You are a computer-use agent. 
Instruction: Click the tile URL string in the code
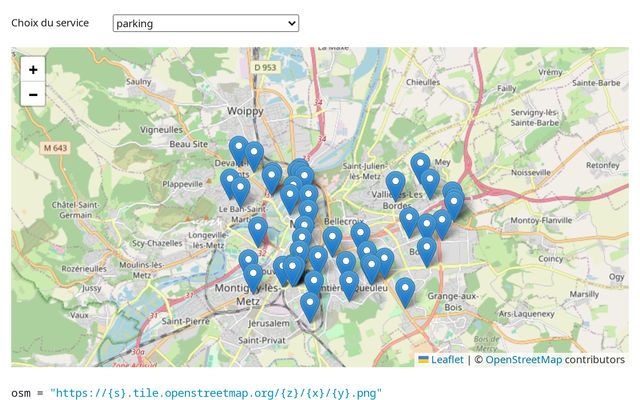pyautogui.click(x=216, y=393)
